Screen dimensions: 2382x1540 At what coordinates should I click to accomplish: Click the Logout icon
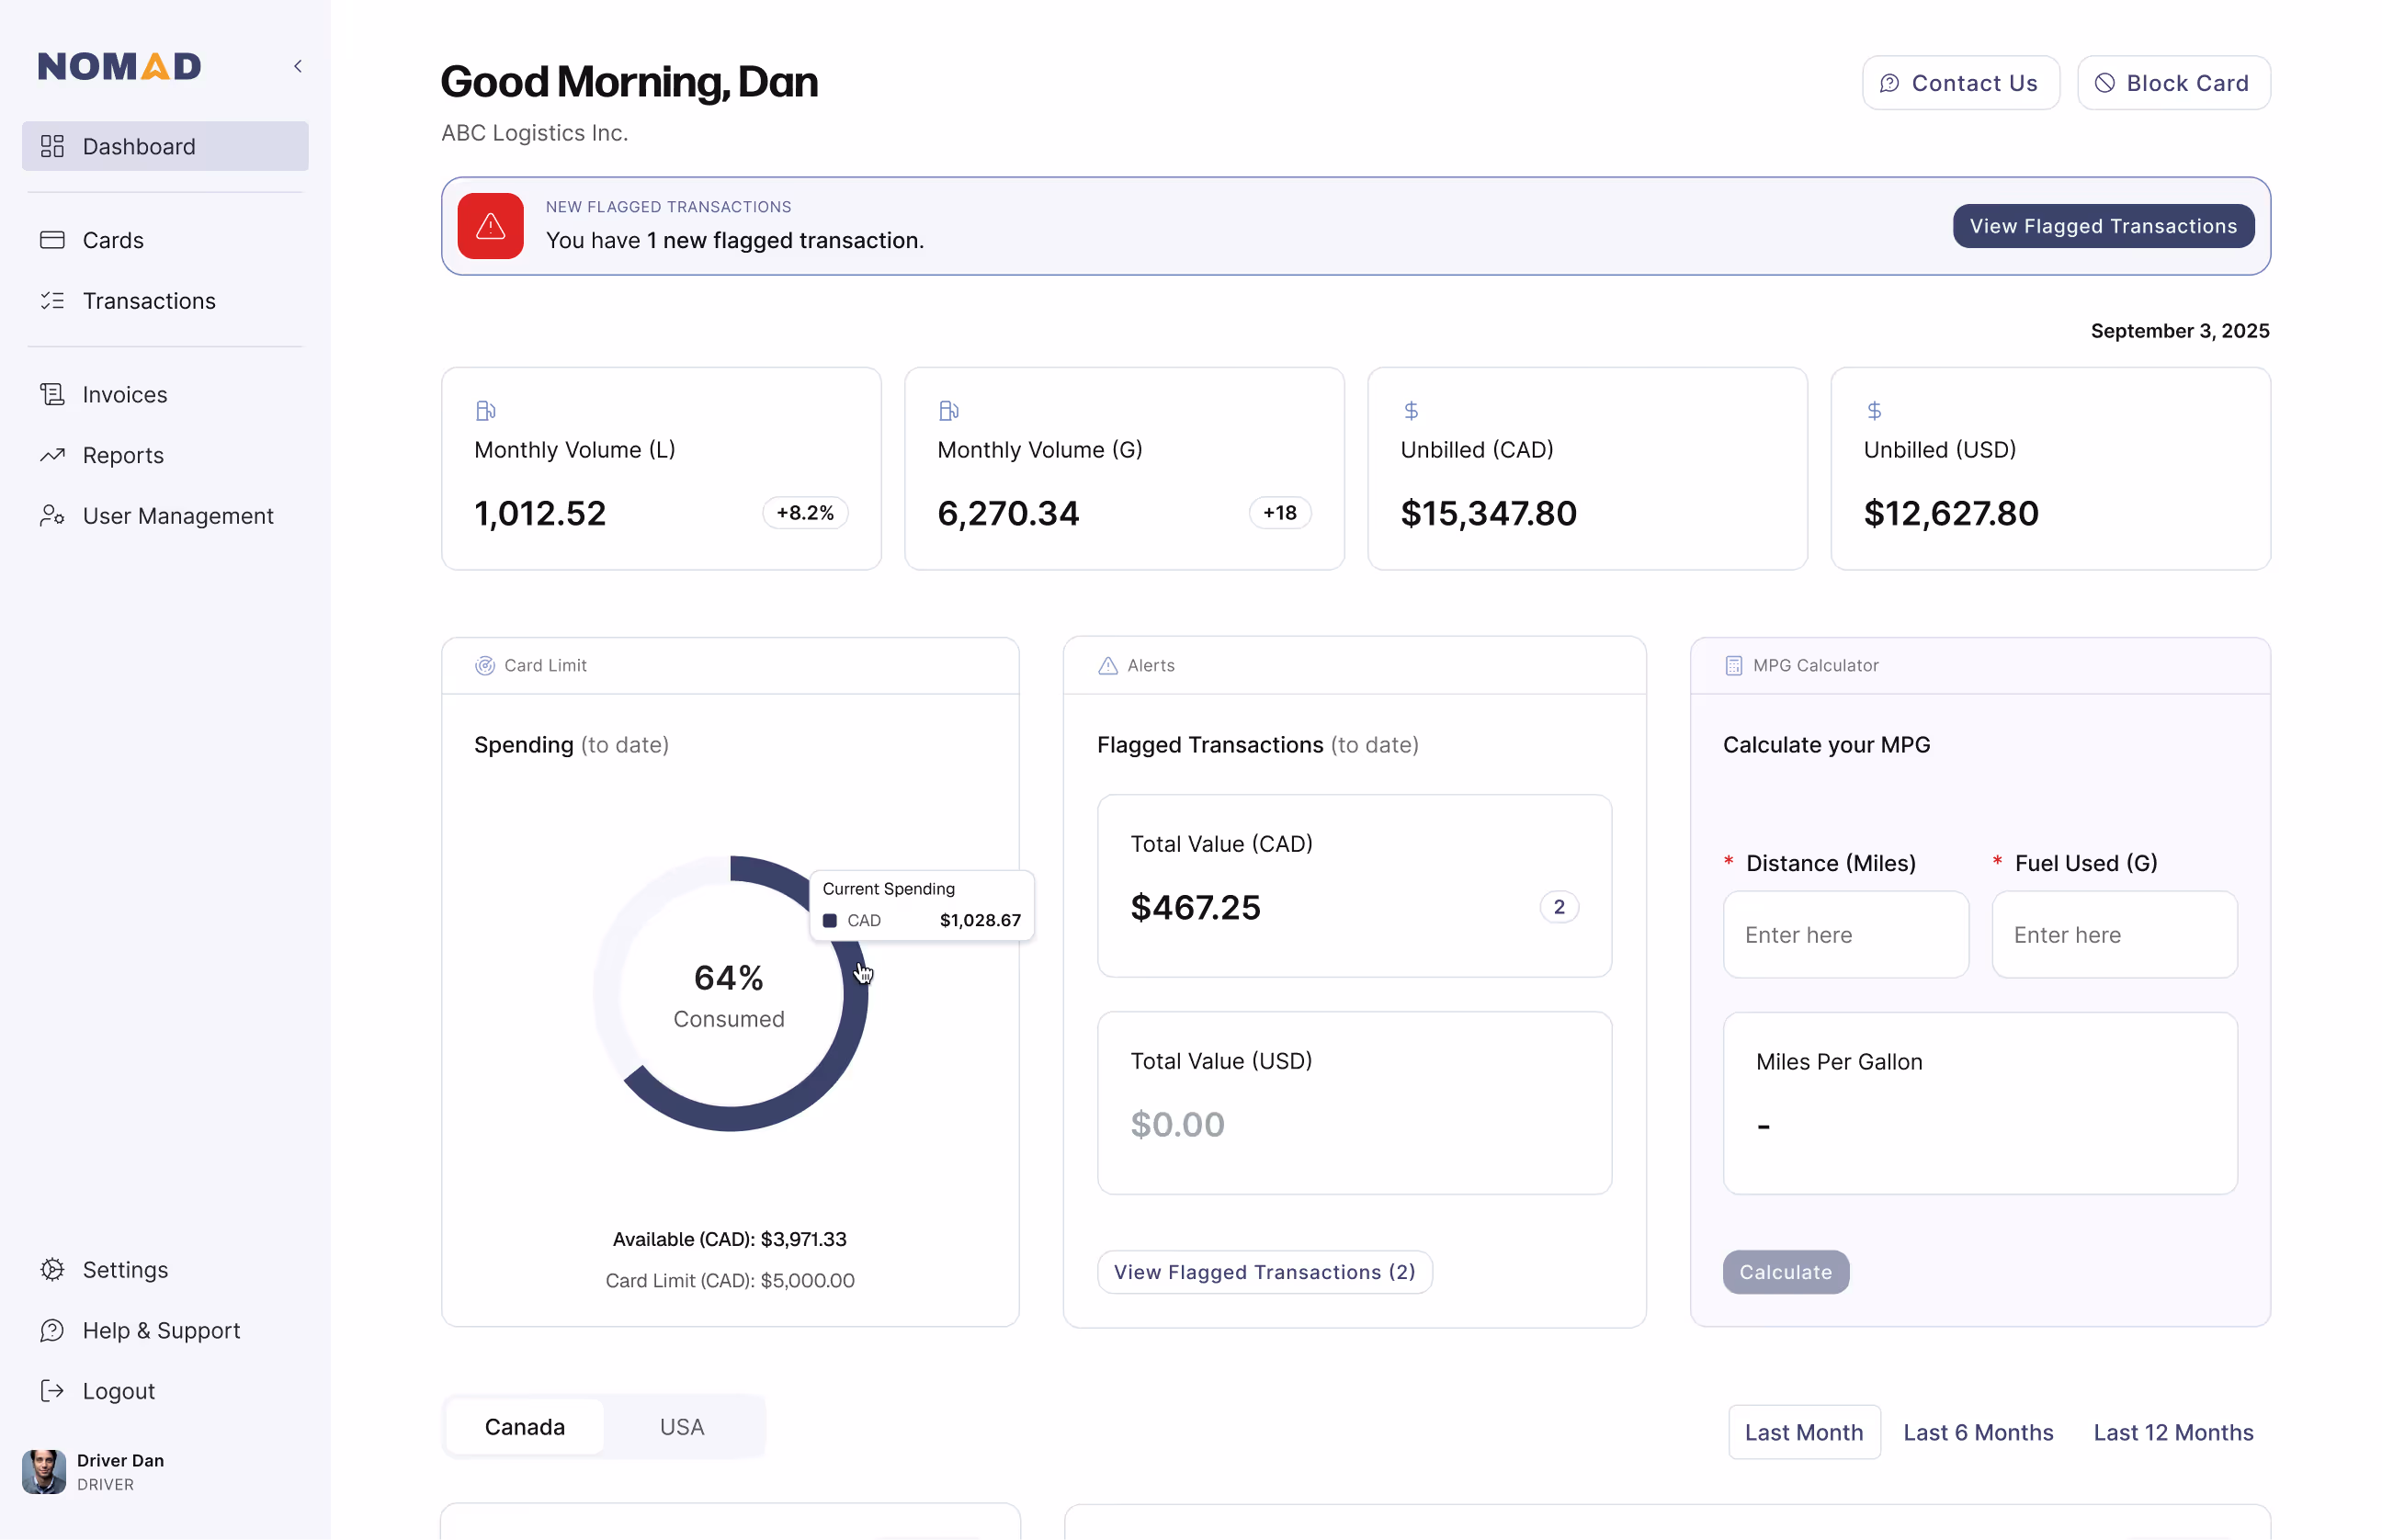52,1391
